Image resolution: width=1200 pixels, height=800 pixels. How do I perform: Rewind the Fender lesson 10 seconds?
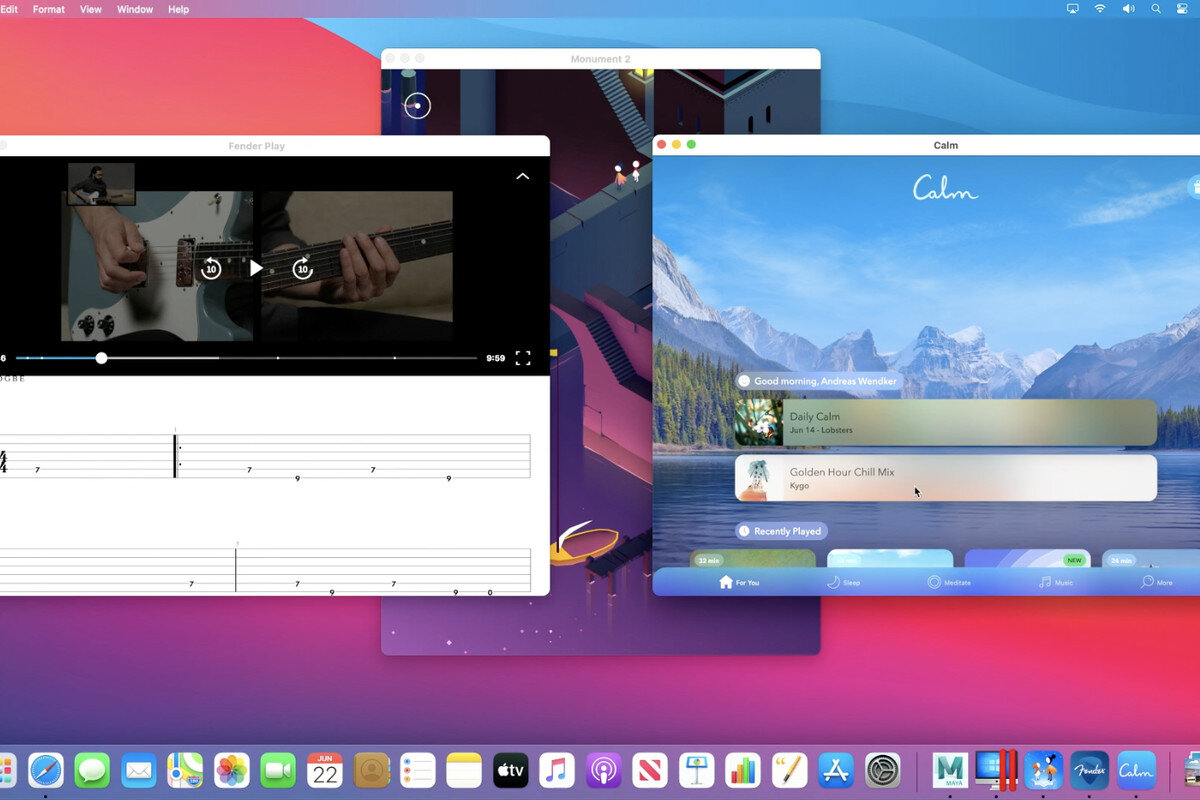(211, 268)
